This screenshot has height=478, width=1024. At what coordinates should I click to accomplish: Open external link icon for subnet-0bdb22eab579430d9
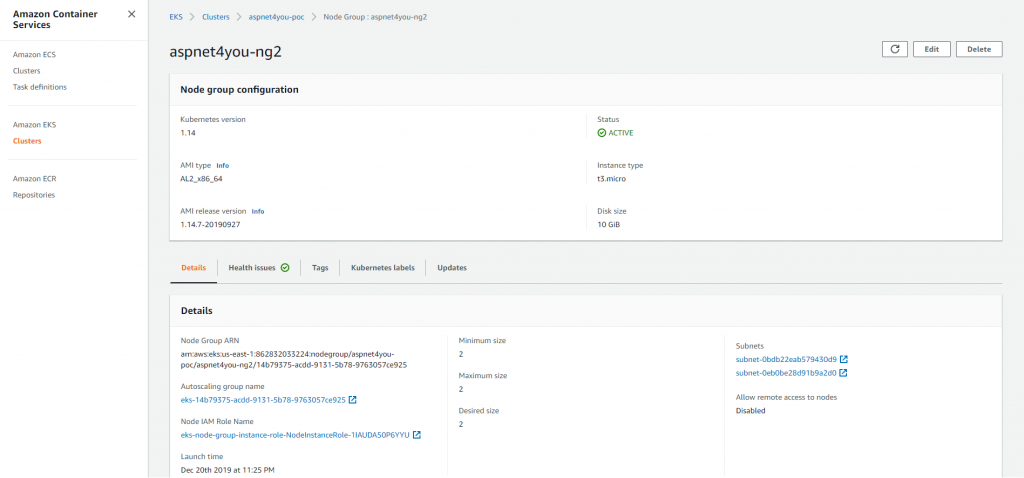tap(844, 359)
